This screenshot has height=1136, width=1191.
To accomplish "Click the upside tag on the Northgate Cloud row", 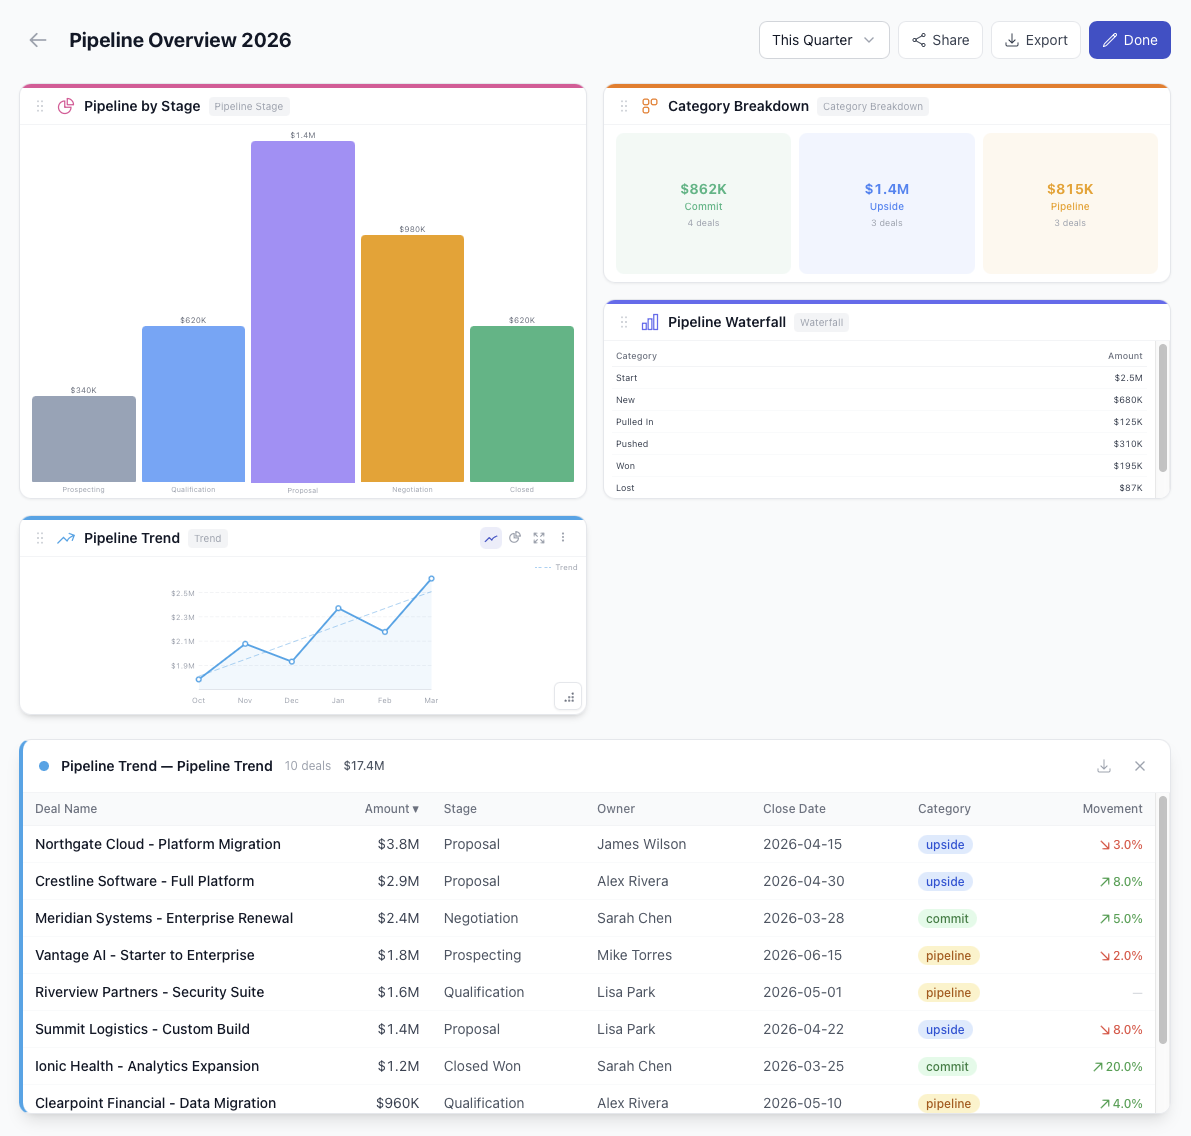I will (x=945, y=844).
